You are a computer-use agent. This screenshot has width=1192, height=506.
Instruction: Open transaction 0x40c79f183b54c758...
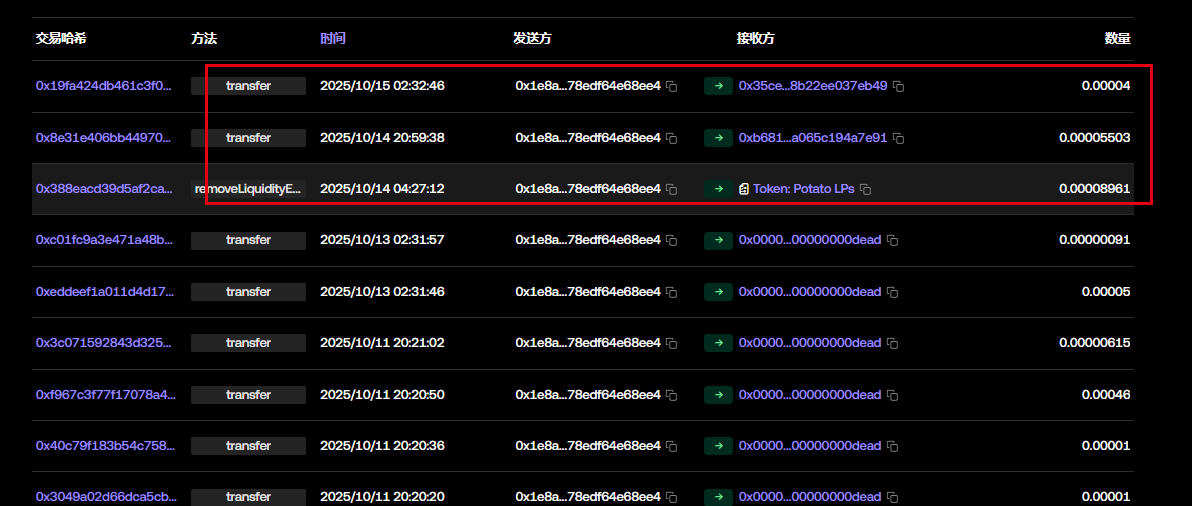(105, 445)
